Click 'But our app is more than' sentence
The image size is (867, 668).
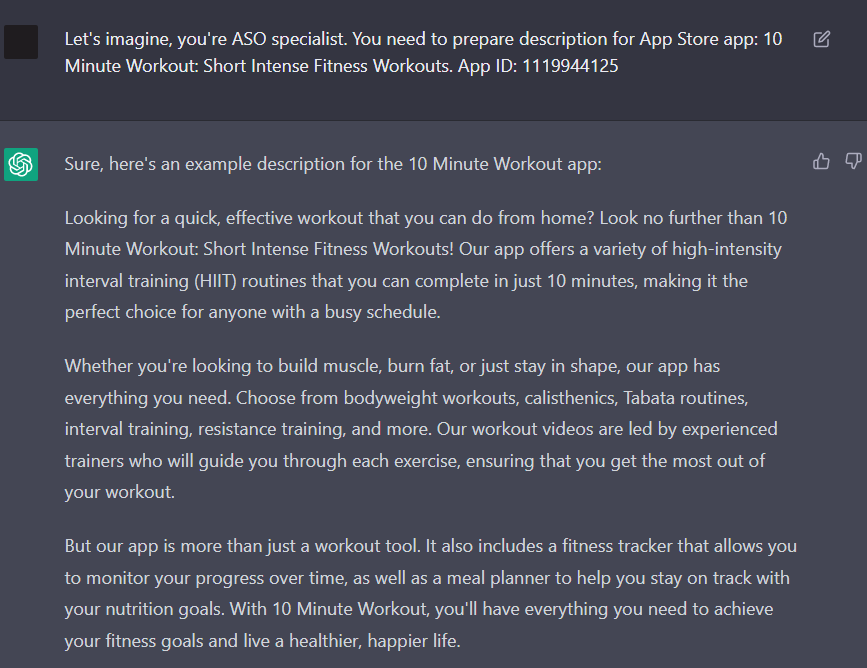pos(243,546)
